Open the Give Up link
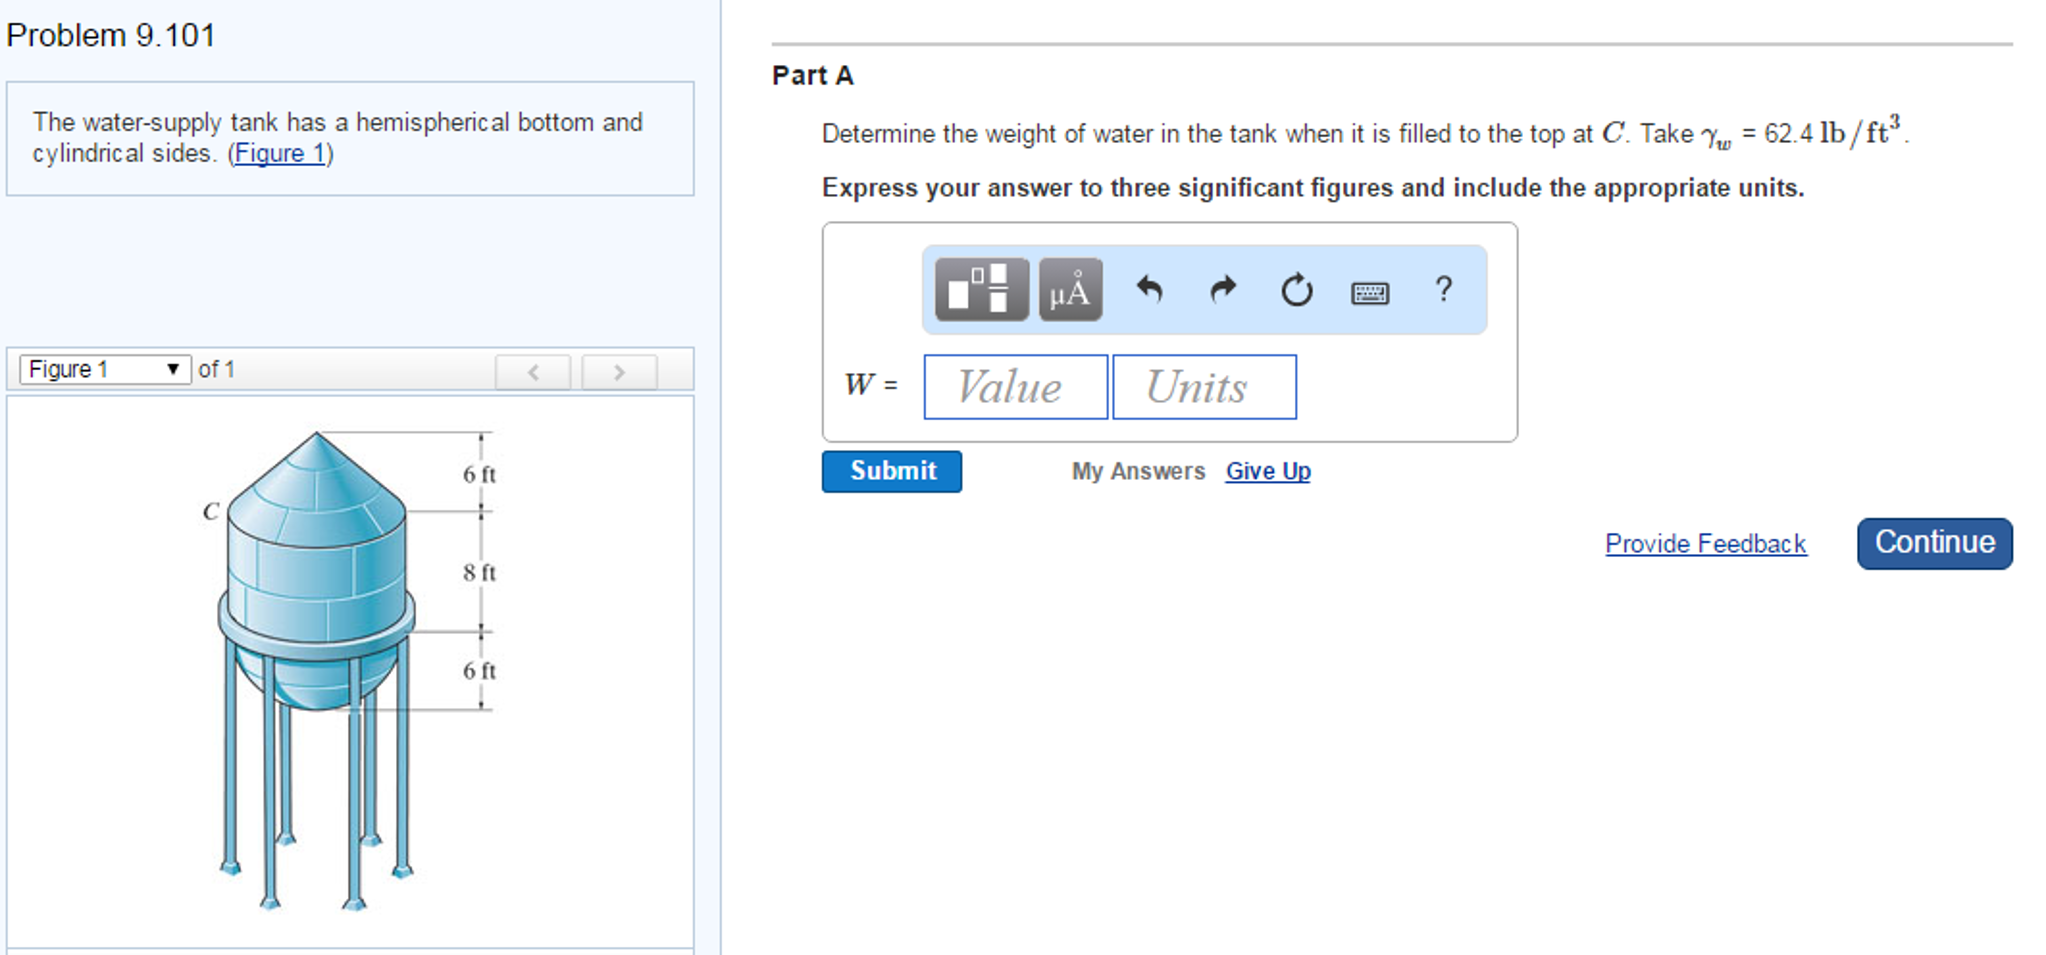 tap(1268, 471)
